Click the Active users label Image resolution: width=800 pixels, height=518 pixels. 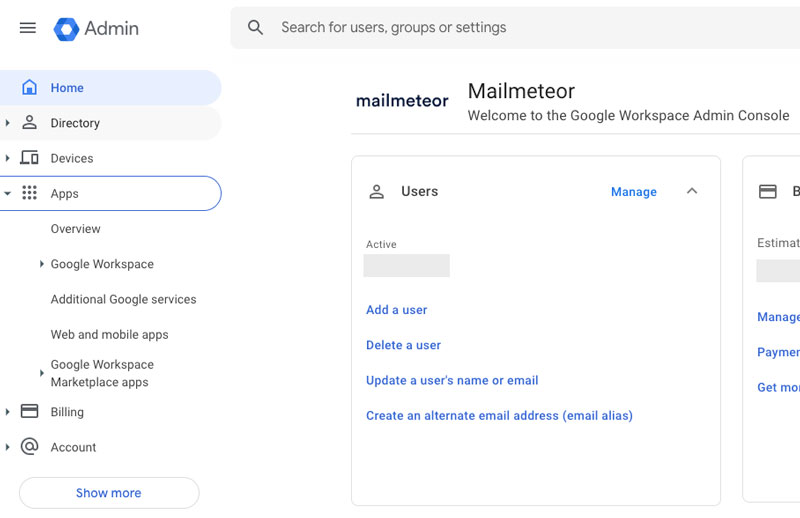(381, 244)
